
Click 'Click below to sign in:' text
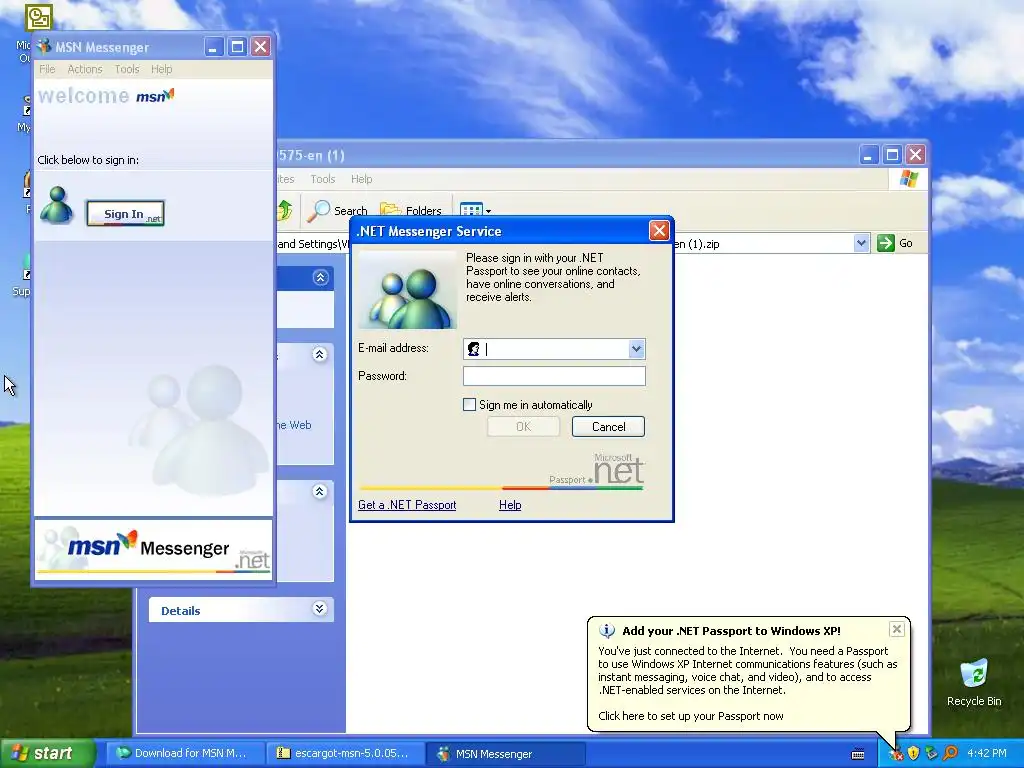click(88, 160)
